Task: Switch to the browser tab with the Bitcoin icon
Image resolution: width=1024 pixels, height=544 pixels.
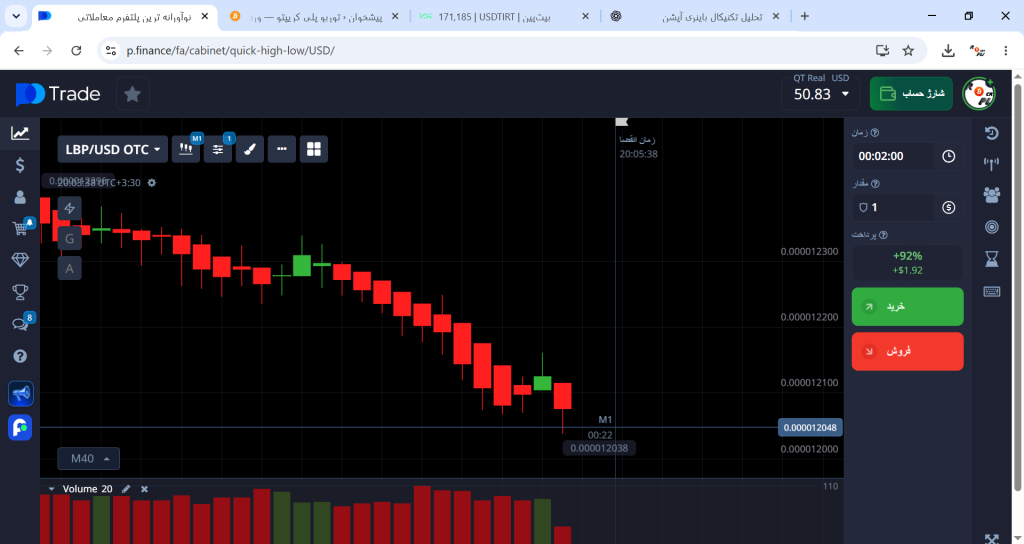Action: pos(313,16)
